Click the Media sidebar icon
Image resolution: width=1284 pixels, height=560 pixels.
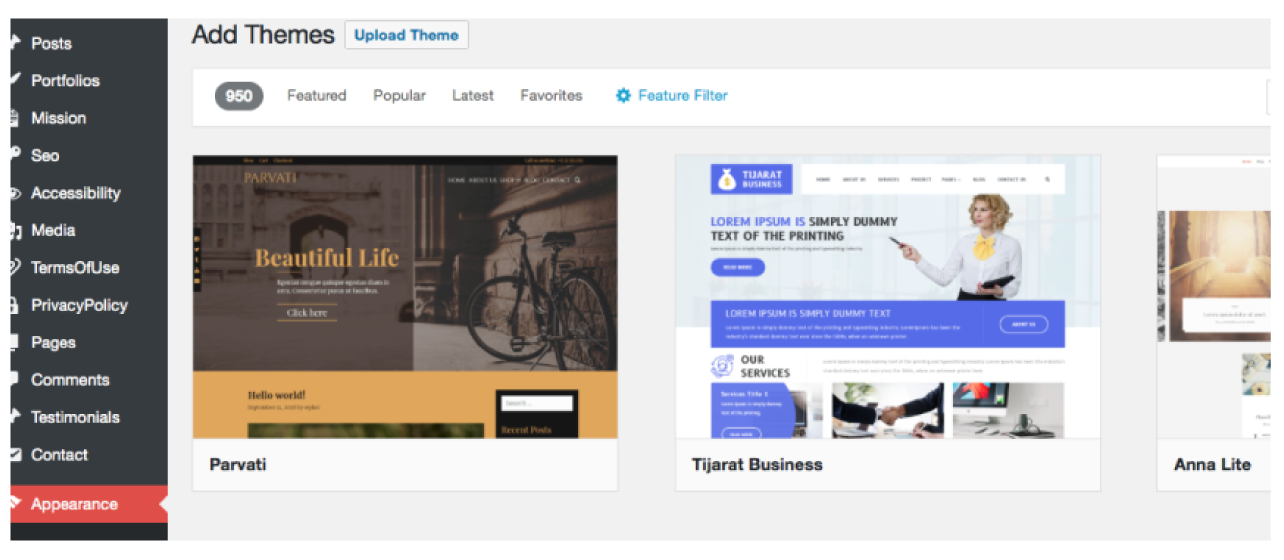coord(15,230)
